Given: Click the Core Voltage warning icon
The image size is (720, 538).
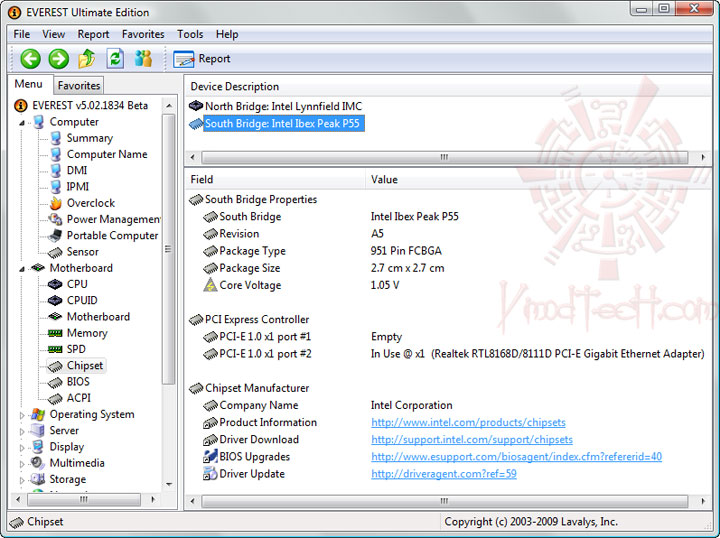Looking at the screenshot, I should click(210, 285).
